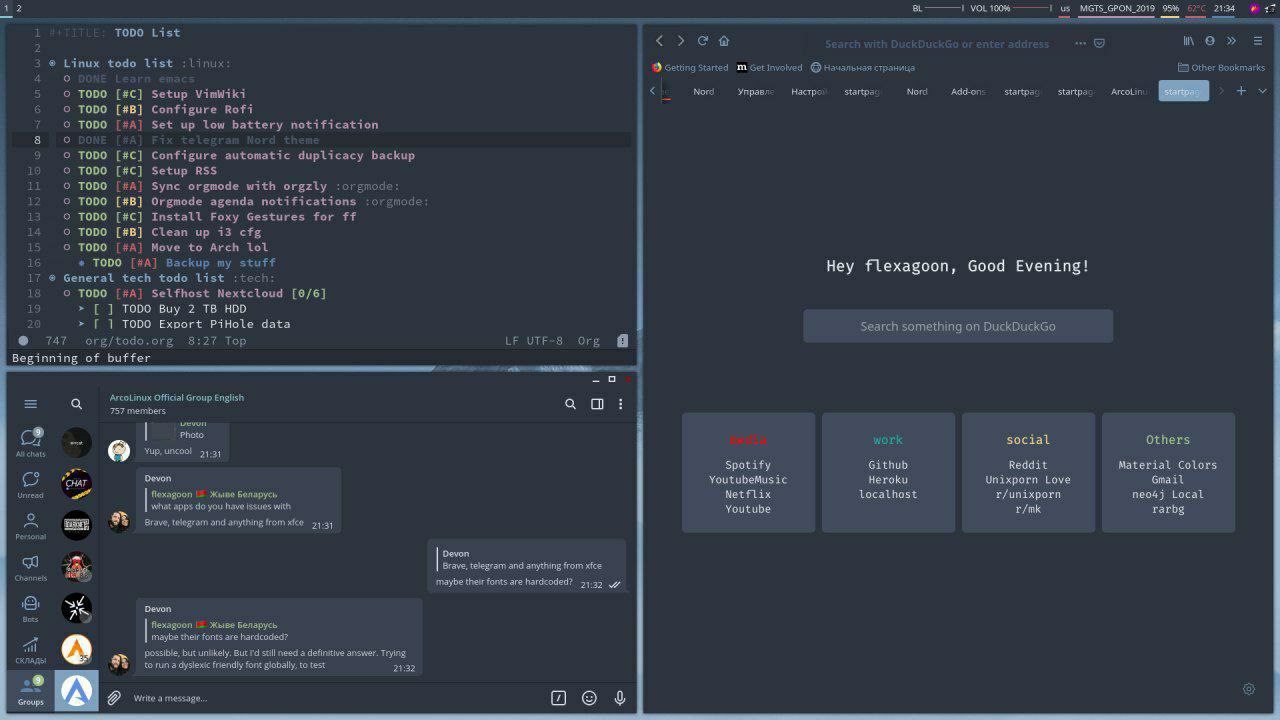Viewport: 1280px width, 720px height.
Task: Open the Spotify link on startpage
Action: click(x=748, y=465)
